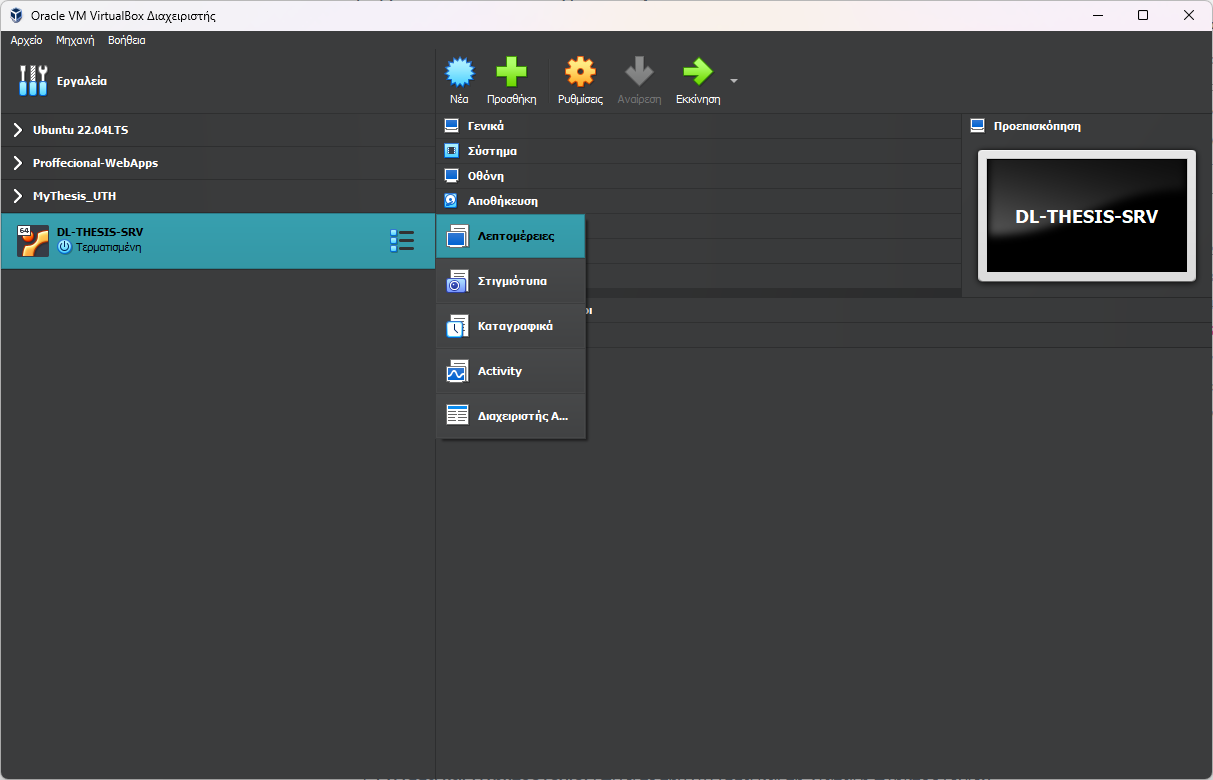Click the Activity graph icon
The width and height of the screenshot is (1213, 780).
click(457, 371)
